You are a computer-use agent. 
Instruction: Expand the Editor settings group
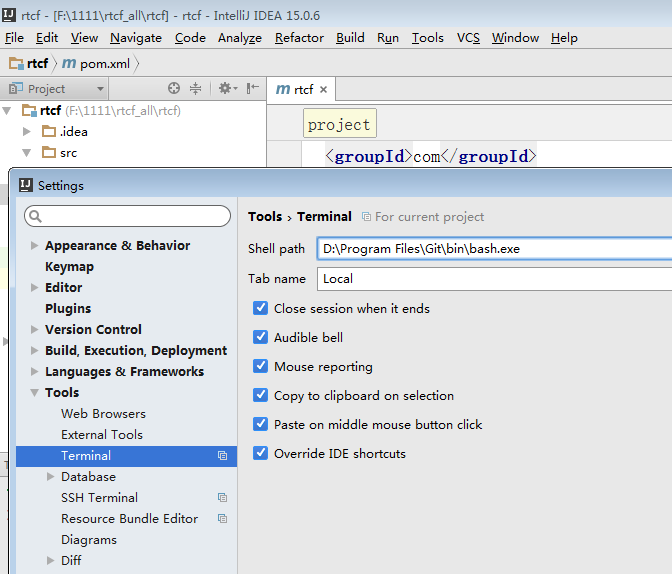[x=34, y=287]
